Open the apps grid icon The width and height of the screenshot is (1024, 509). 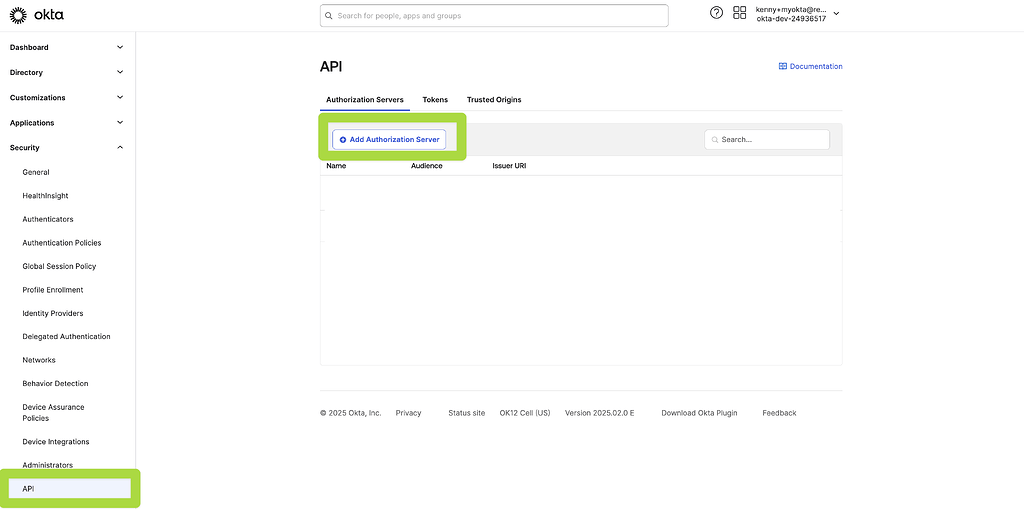coord(740,12)
